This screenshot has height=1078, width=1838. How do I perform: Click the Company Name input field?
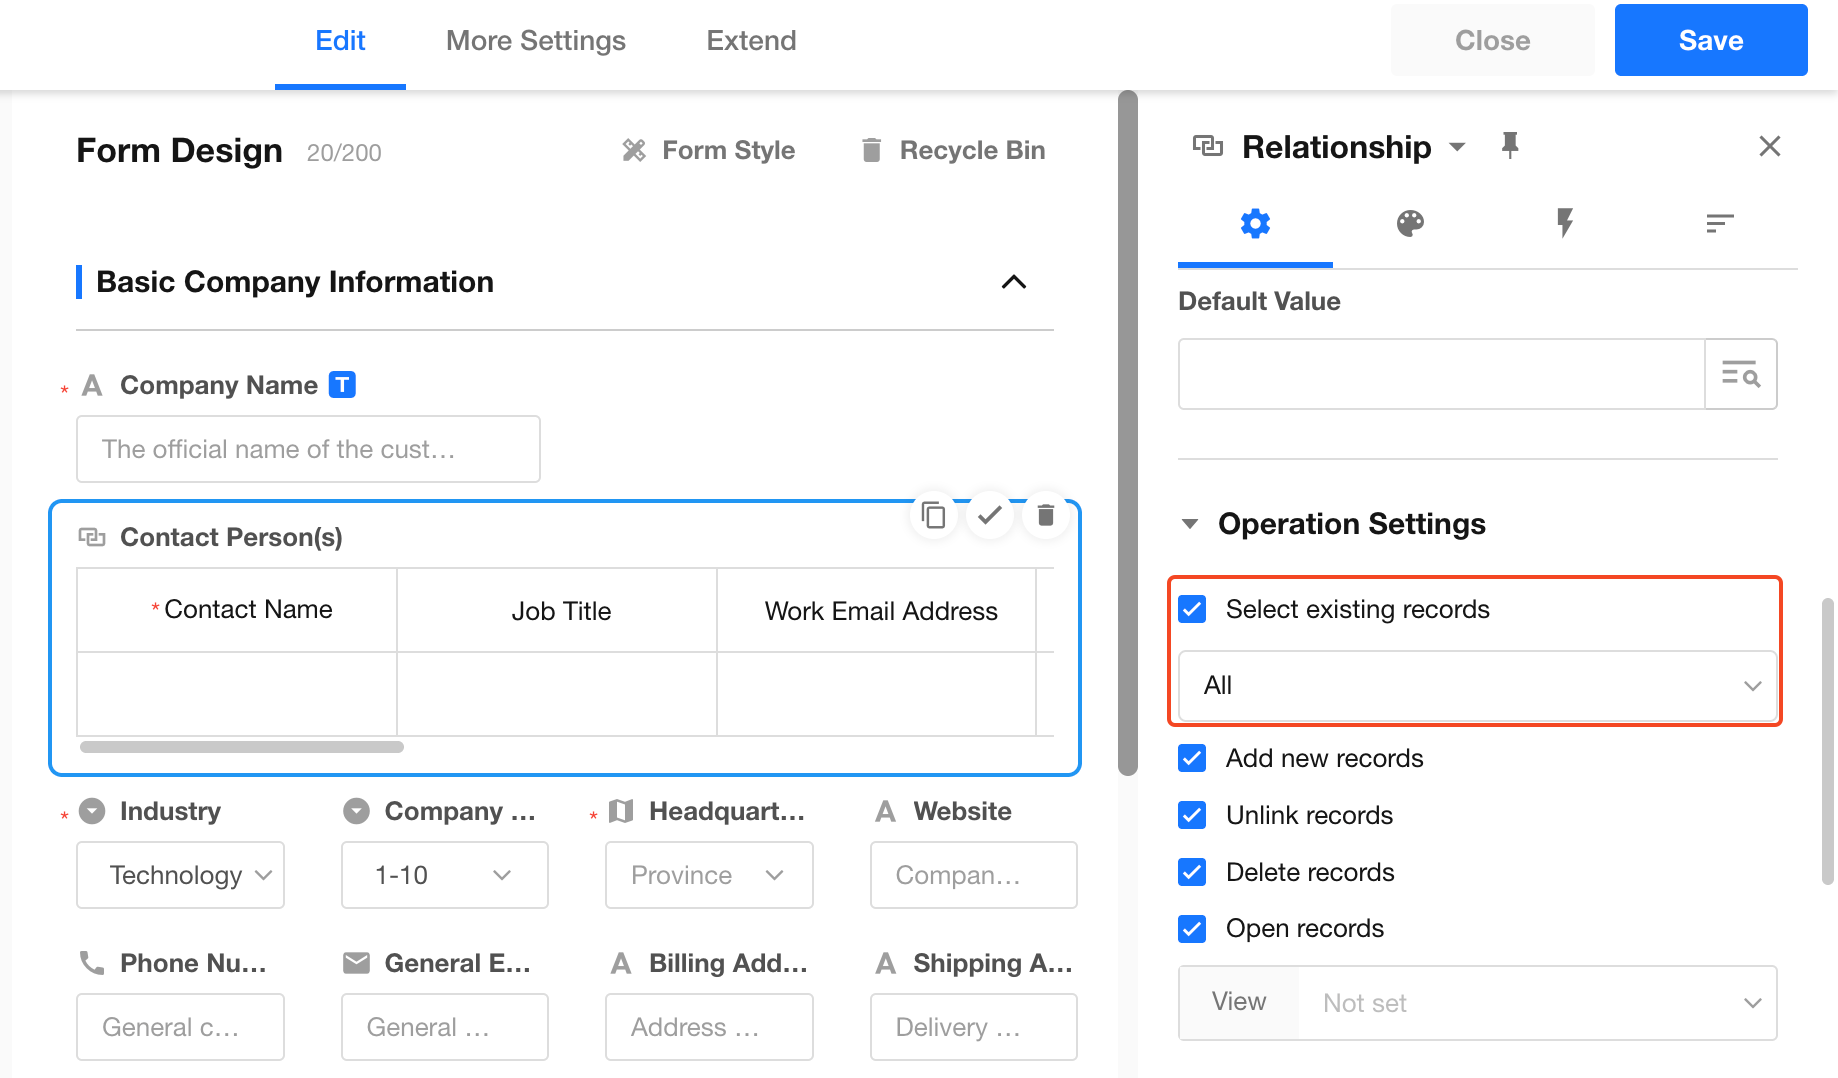308,449
